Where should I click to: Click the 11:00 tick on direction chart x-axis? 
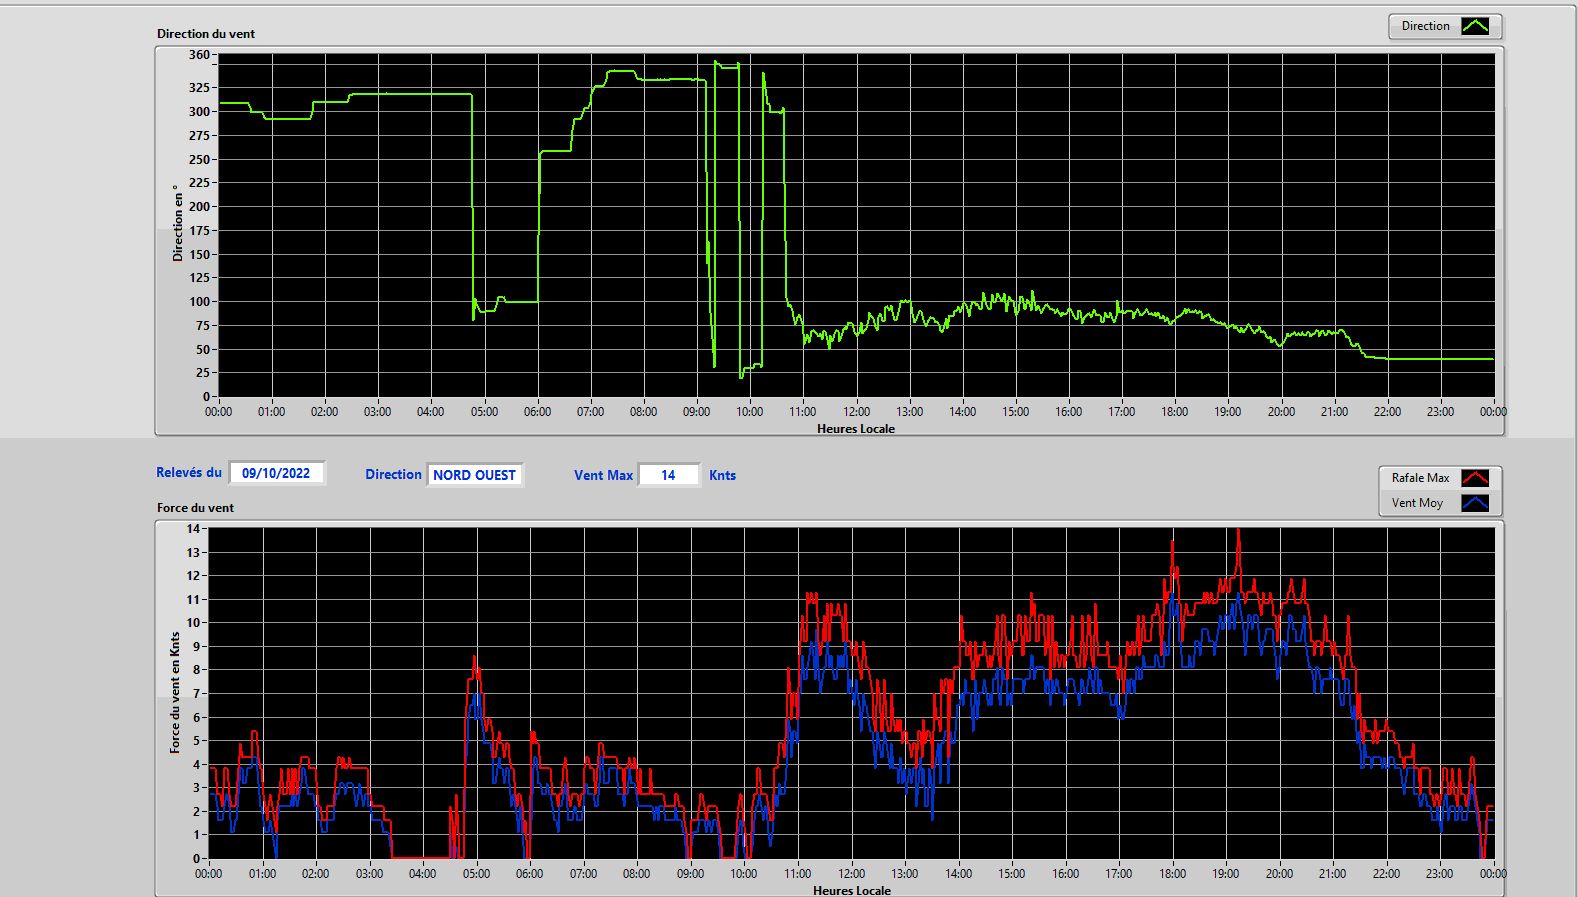[803, 411]
